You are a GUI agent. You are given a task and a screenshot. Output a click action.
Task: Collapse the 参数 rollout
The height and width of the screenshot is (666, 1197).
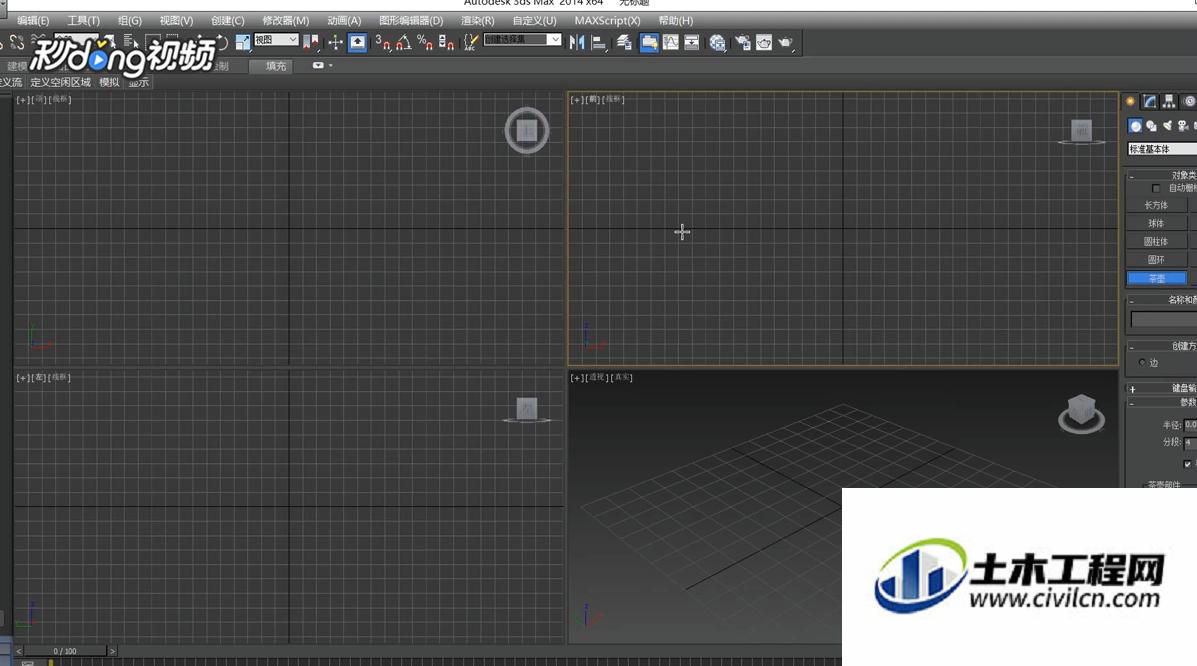pos(1163,402)
